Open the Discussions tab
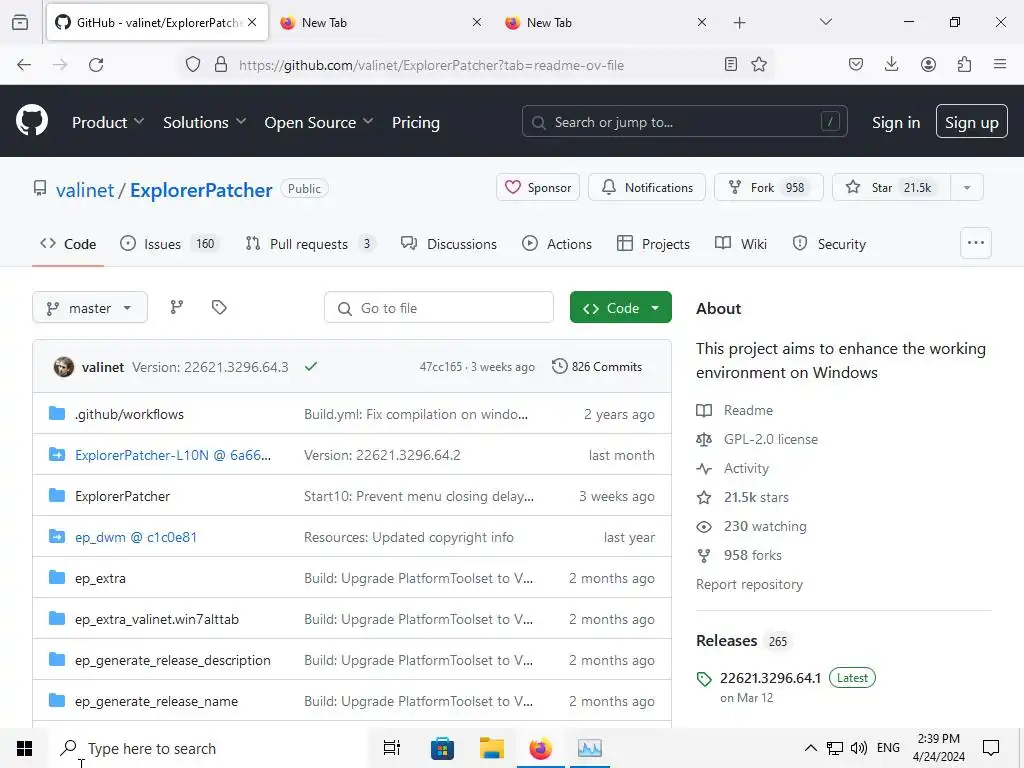The image size is (1024, 768). click(x=449, y=244)
